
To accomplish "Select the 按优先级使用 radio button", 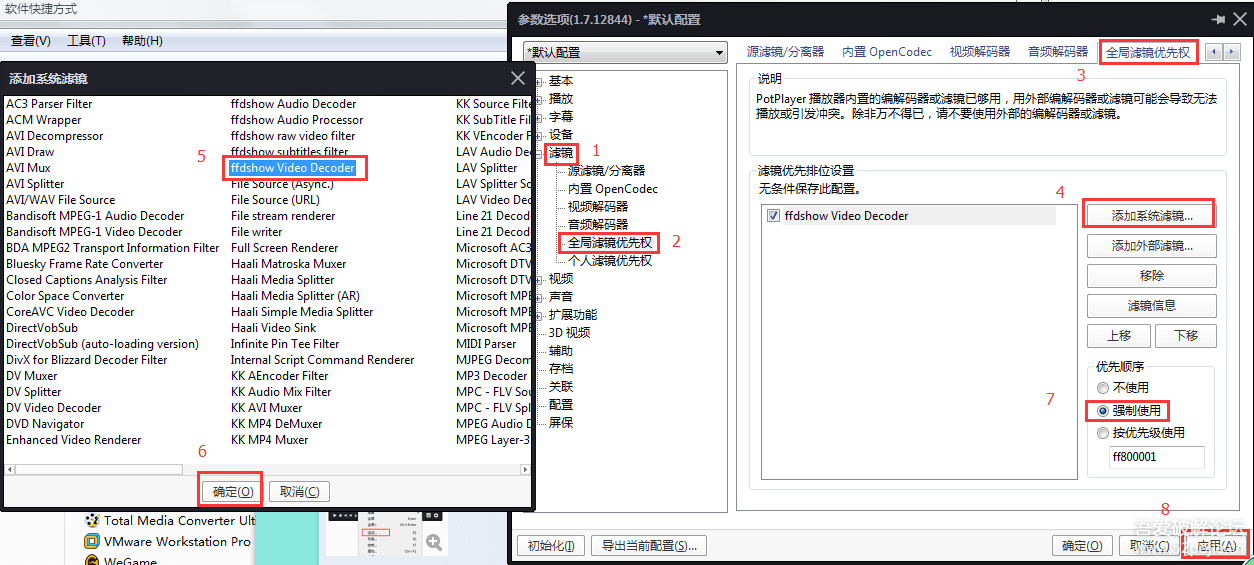I will coord(1103,433).
